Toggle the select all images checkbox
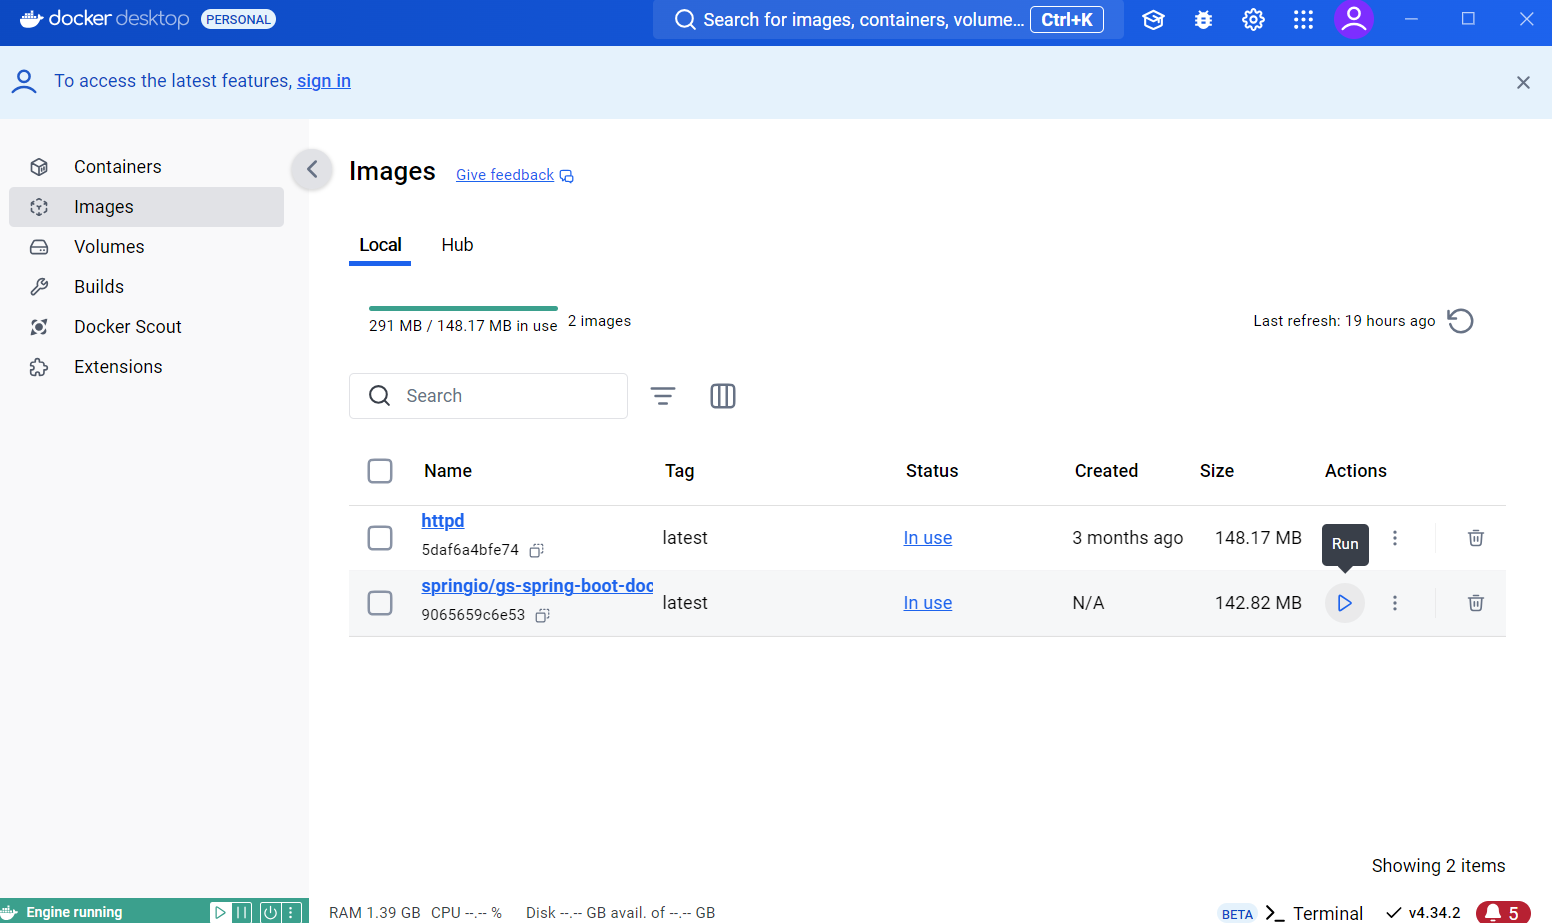The width and height of the screenshot is (1552, 923). (x=380, y=471)
